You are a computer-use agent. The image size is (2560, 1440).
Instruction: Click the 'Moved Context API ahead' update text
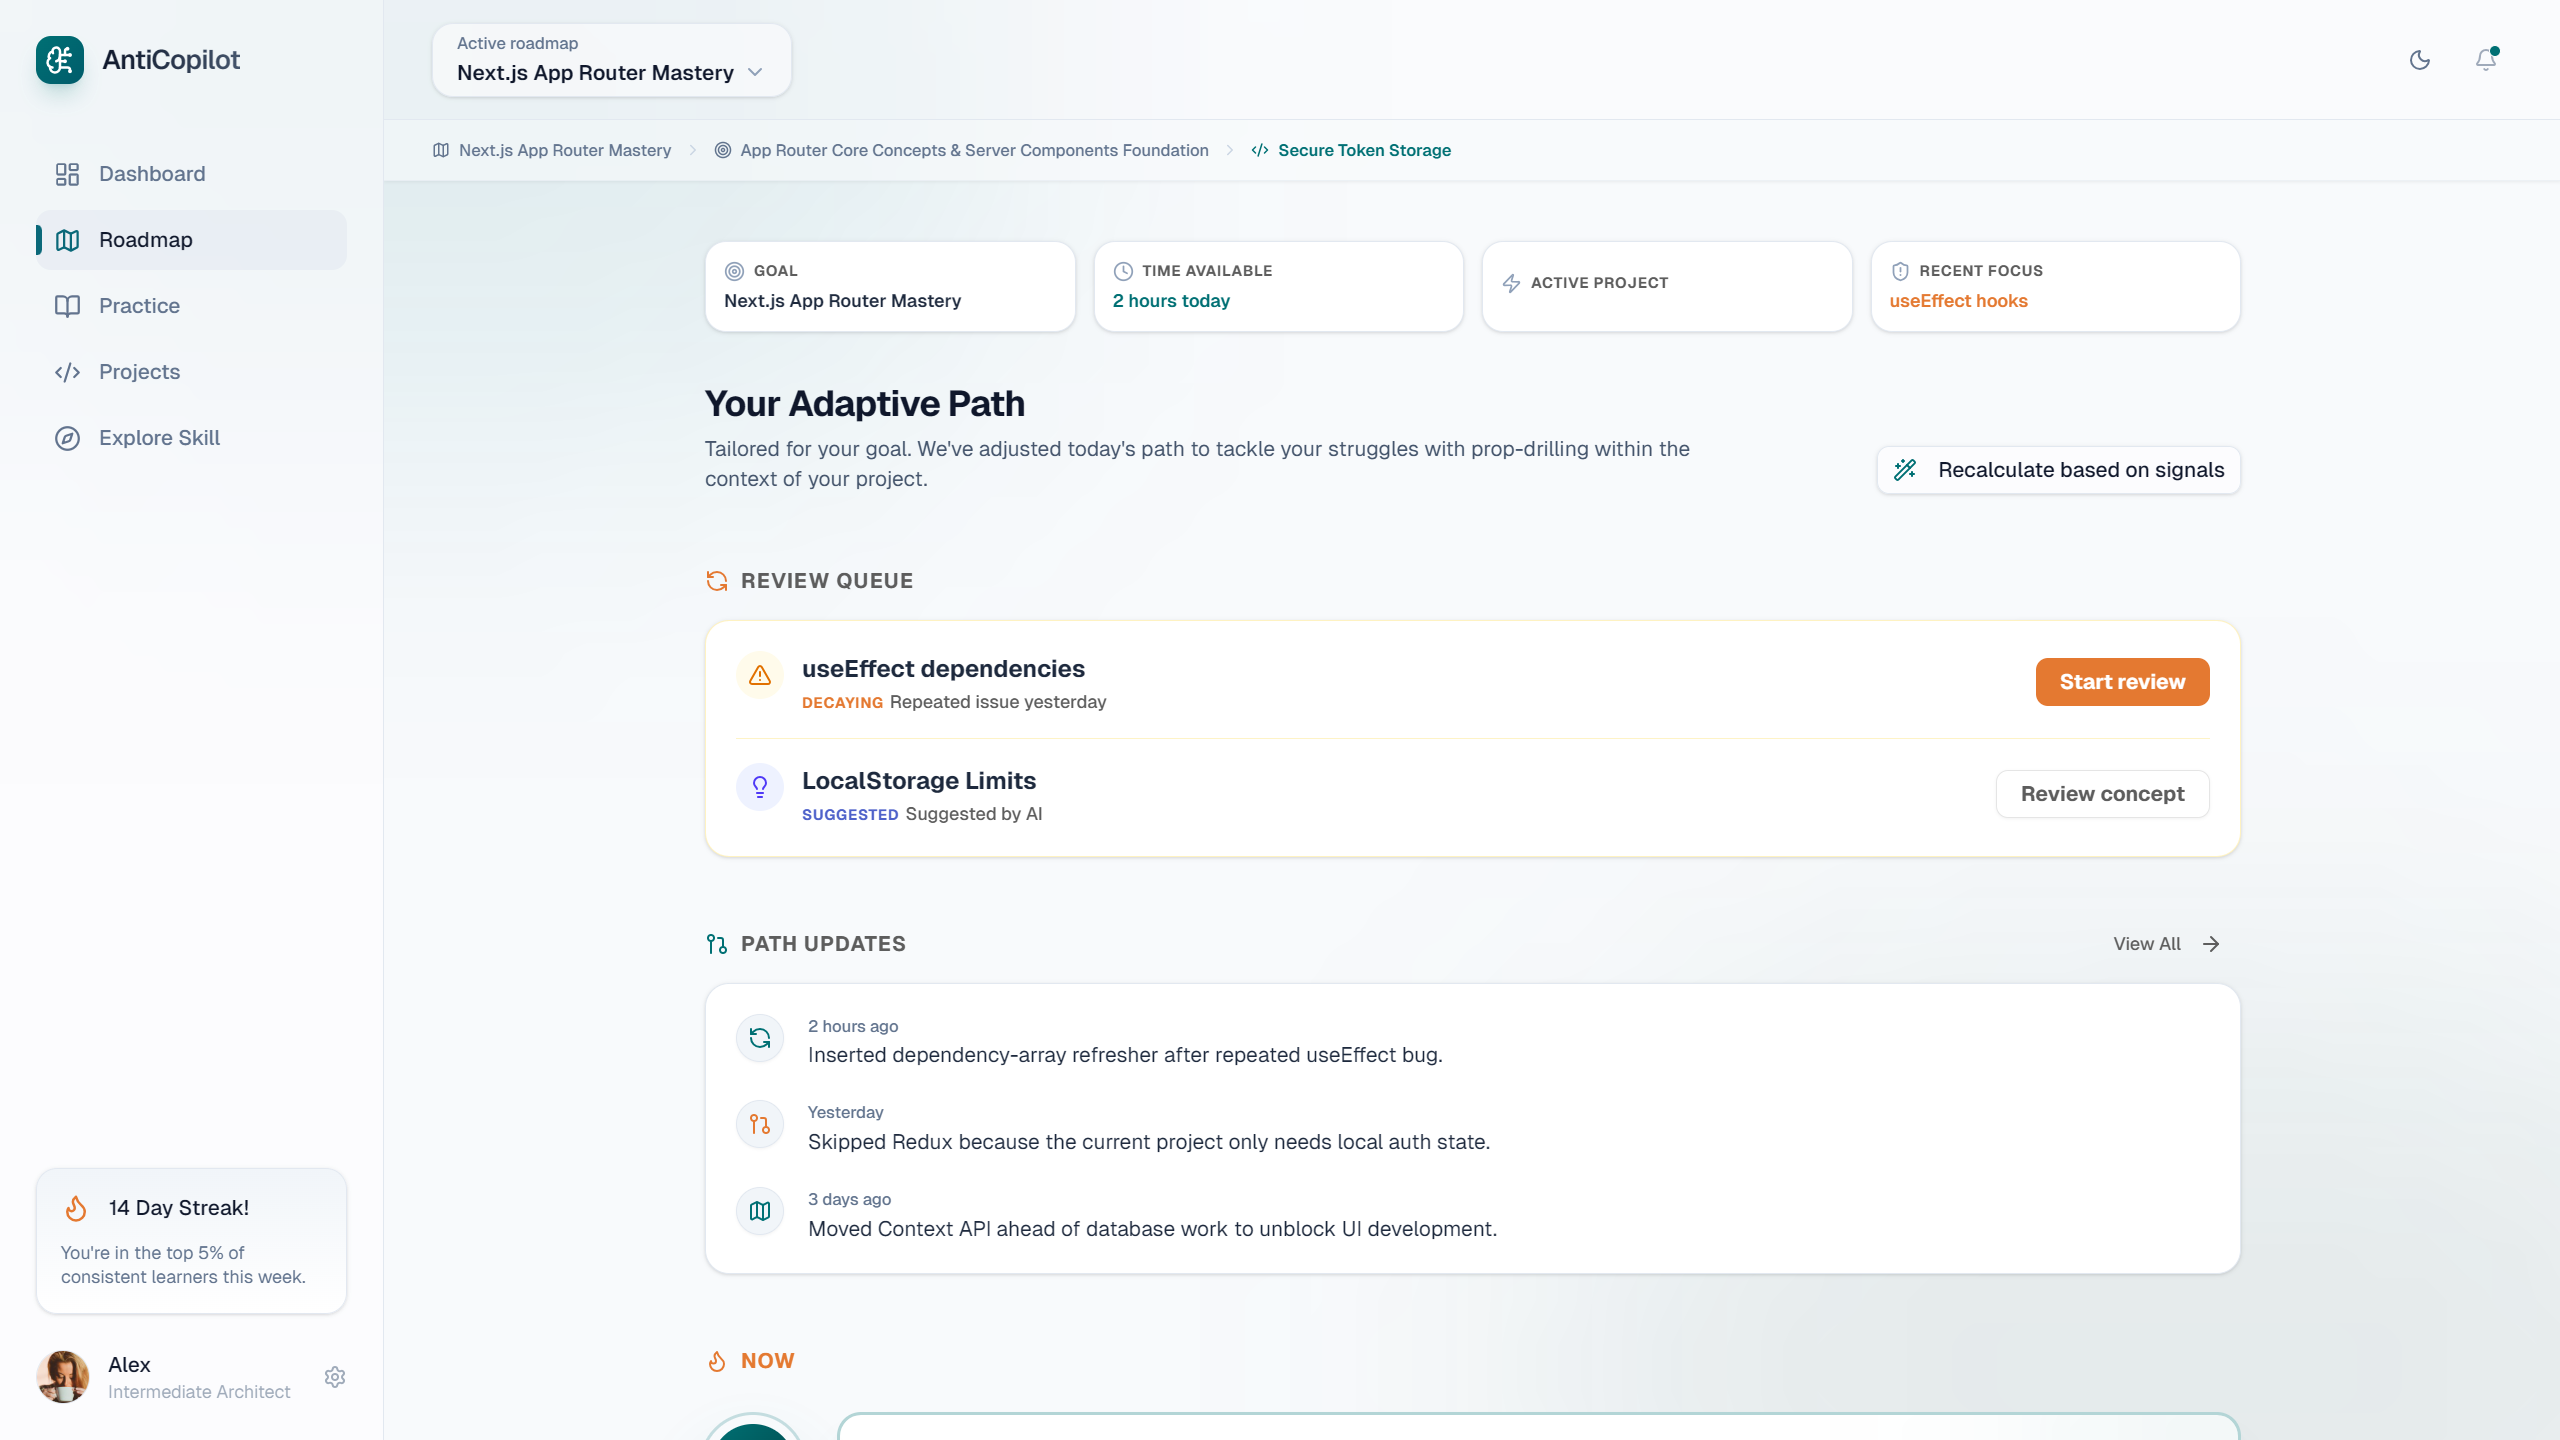click(1152, 1229)
